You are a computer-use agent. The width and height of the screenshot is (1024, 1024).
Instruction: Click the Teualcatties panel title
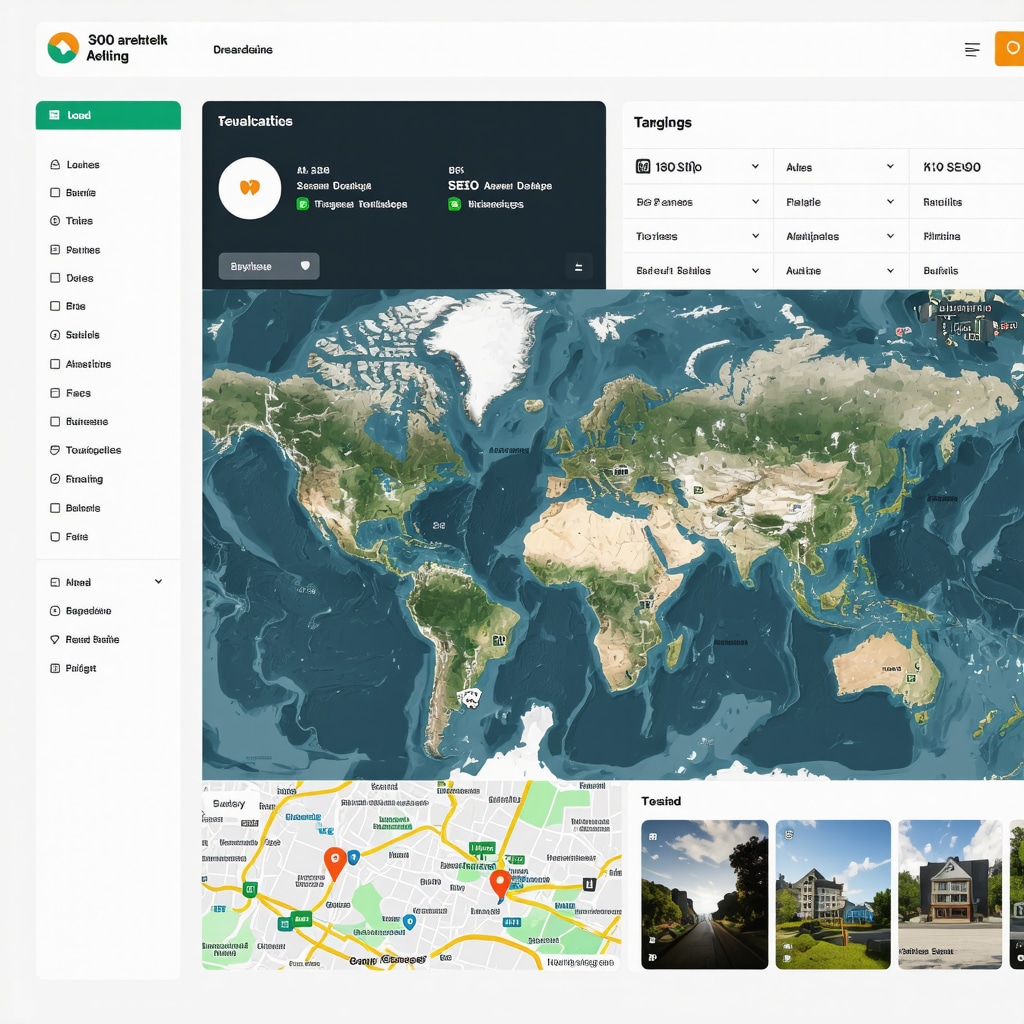point(255,121)
